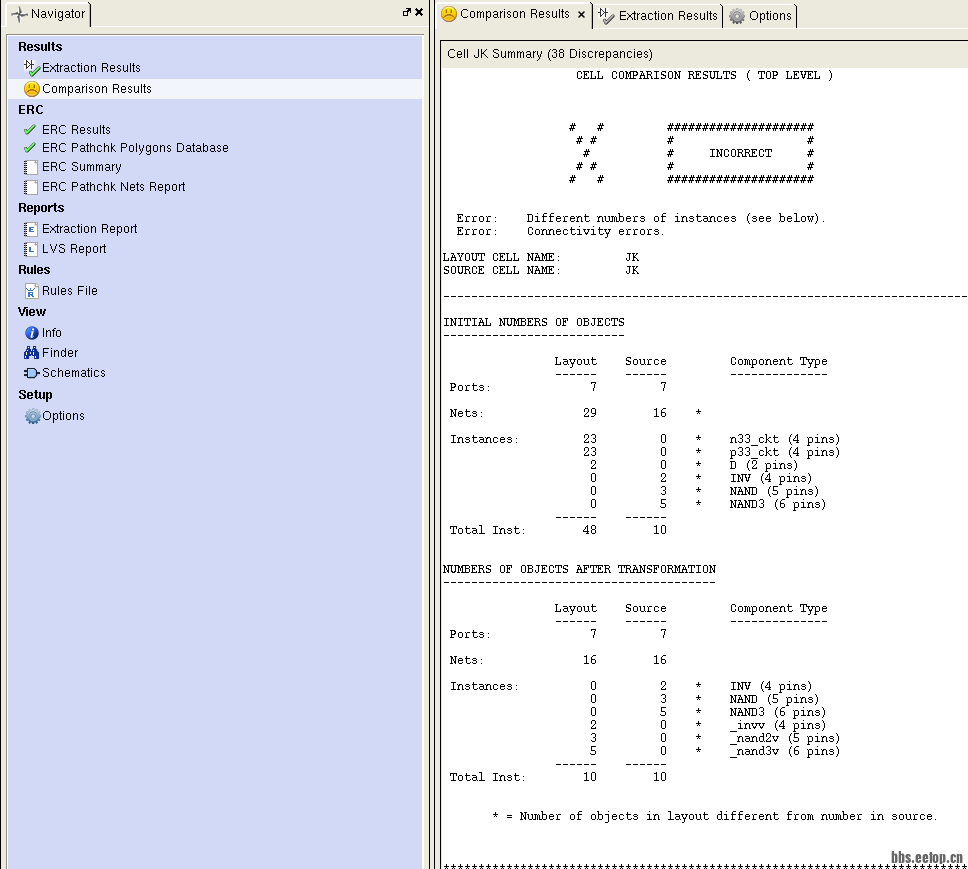
Task: Click the Schematics gate icon
Action: [31, 373]
